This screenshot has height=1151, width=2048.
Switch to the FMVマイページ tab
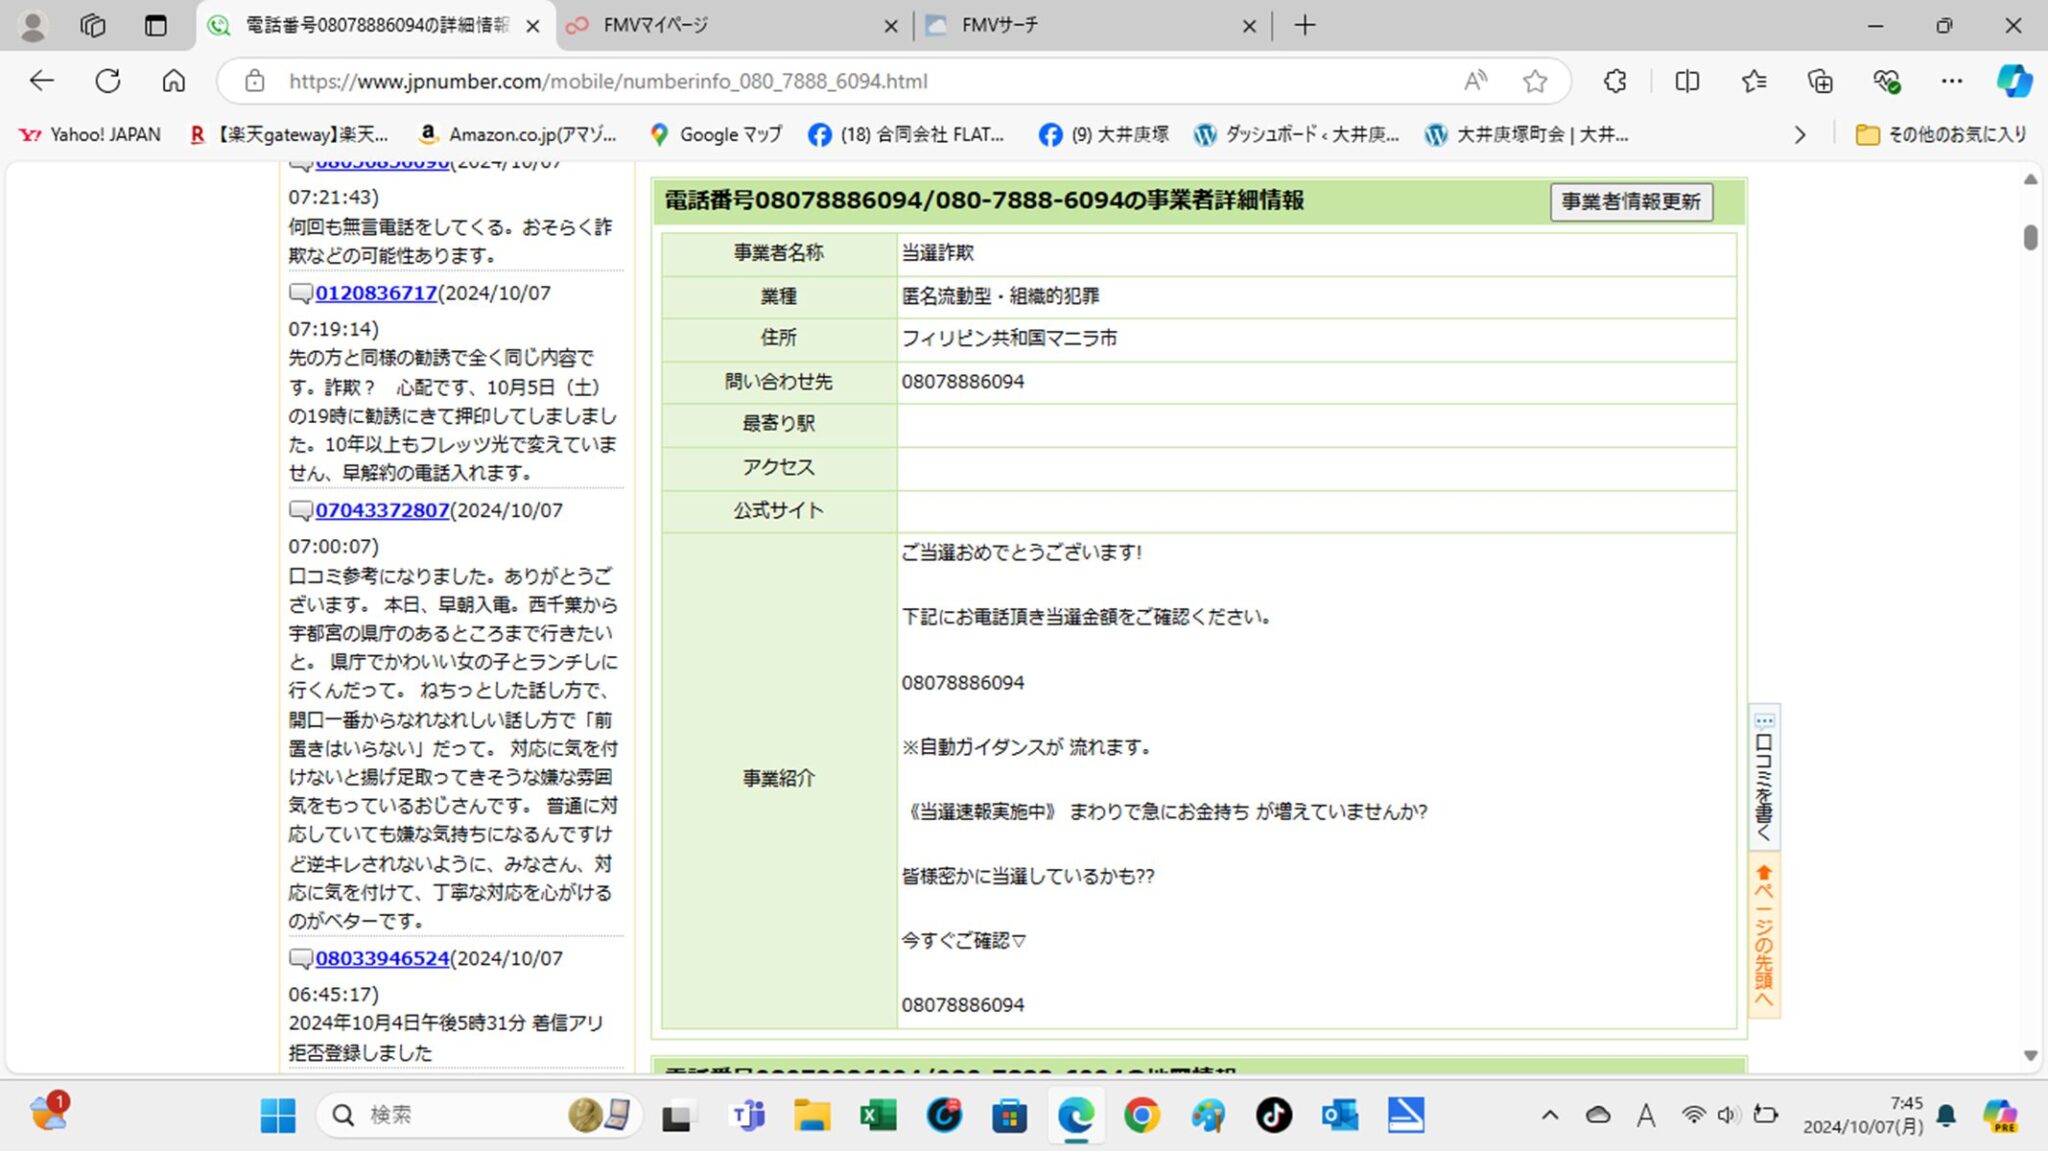[x=655, y=26]
